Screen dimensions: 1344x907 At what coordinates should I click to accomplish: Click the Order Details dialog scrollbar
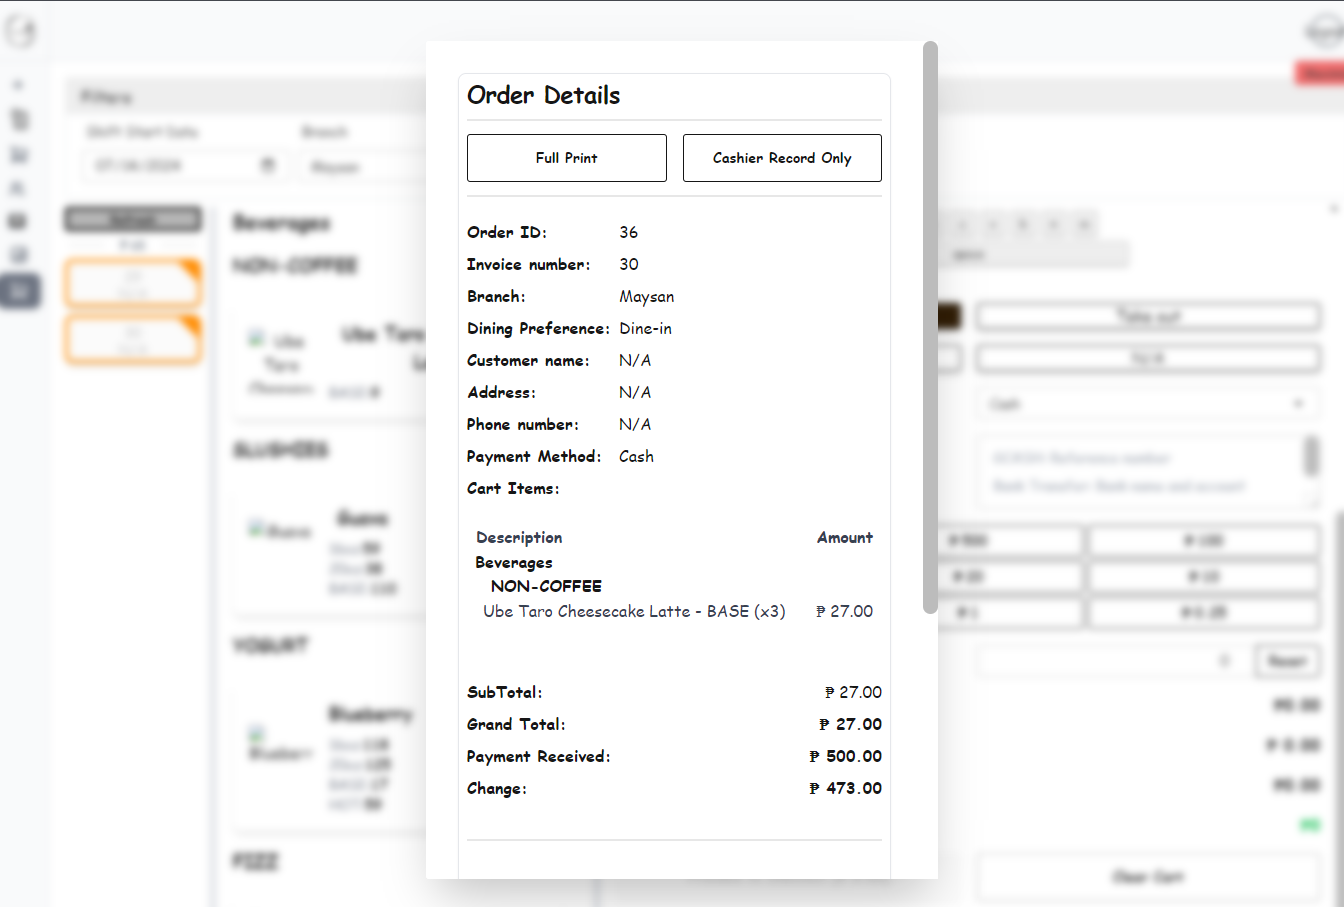click(930, 328)
